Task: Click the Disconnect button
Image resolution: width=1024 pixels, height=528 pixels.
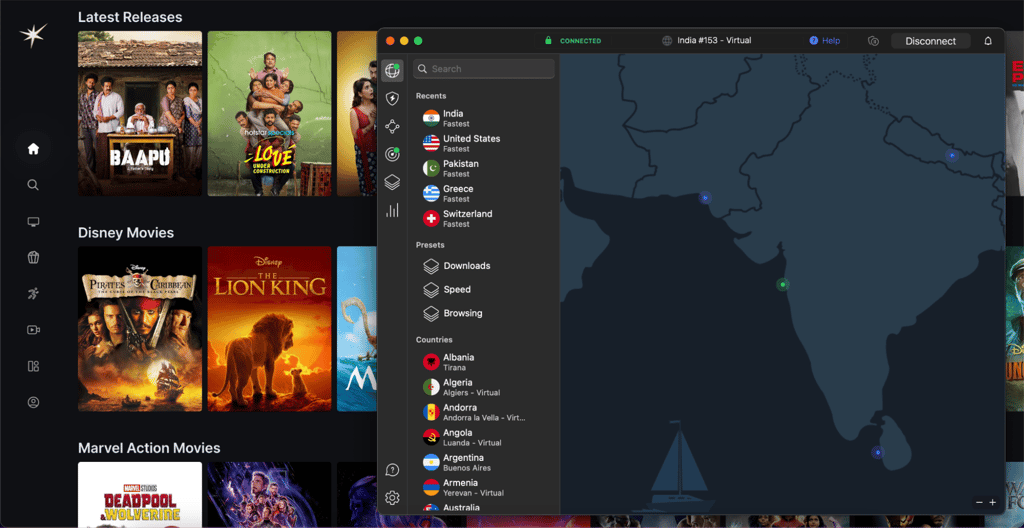Action: pos(931,41)
